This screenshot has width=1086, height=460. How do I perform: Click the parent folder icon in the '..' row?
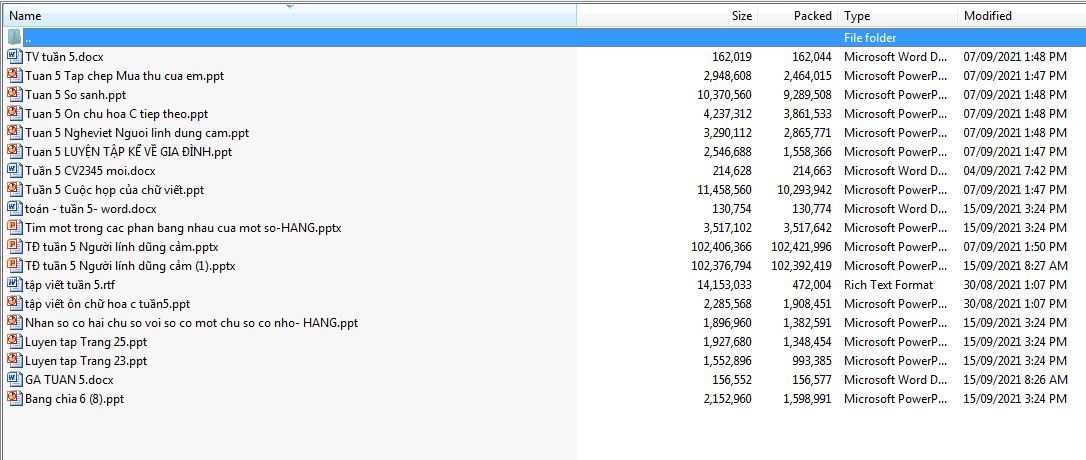tap(14, 38)
